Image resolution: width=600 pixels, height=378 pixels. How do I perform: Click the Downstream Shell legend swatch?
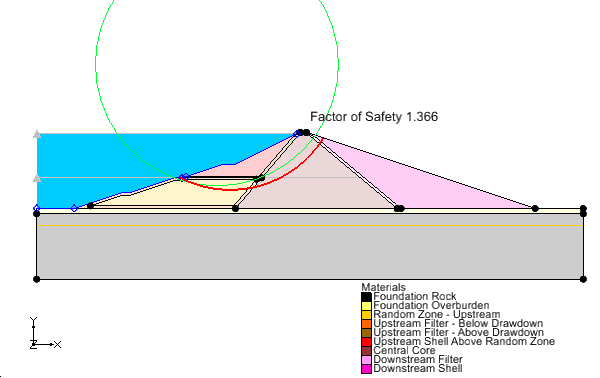pos(367,369)
